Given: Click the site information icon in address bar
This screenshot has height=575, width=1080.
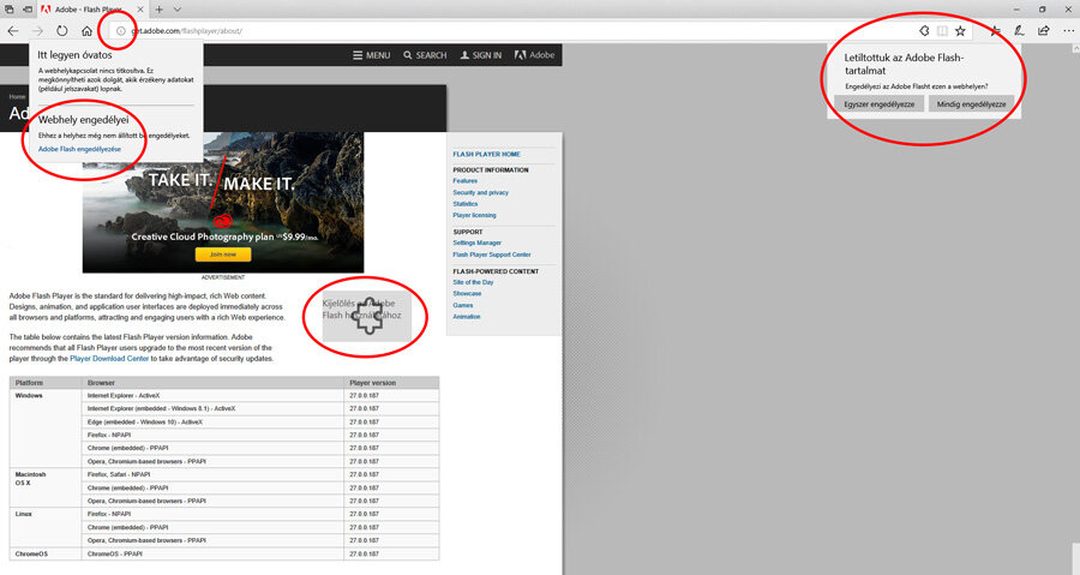Looking at the screenshot, I should pos(121,31).
